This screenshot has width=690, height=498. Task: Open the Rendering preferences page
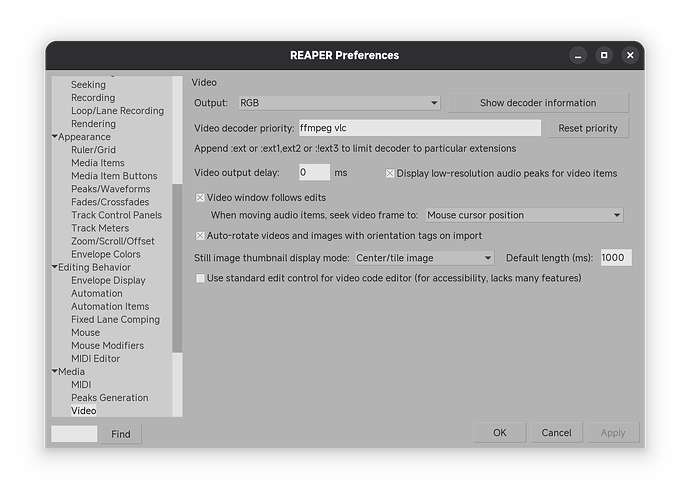[x=93, y=124]
